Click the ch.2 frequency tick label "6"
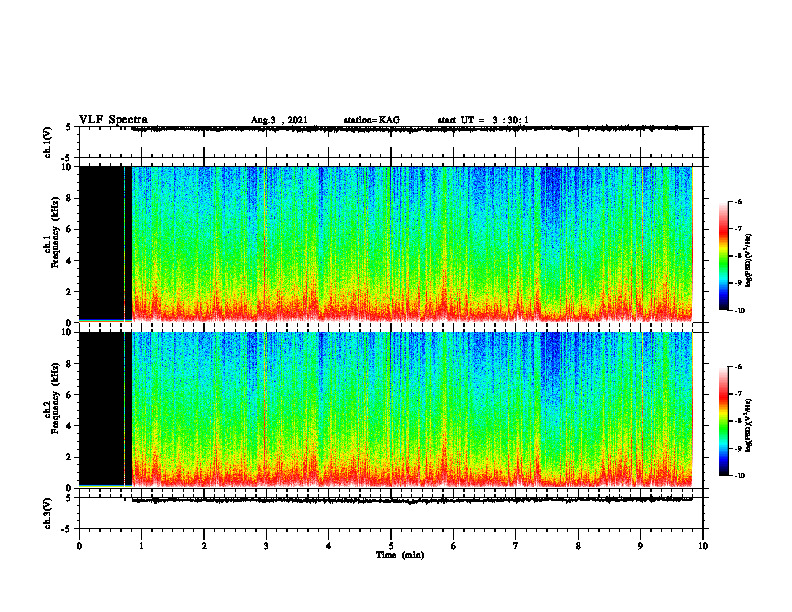The image size is (792, 612). (69, 395)
